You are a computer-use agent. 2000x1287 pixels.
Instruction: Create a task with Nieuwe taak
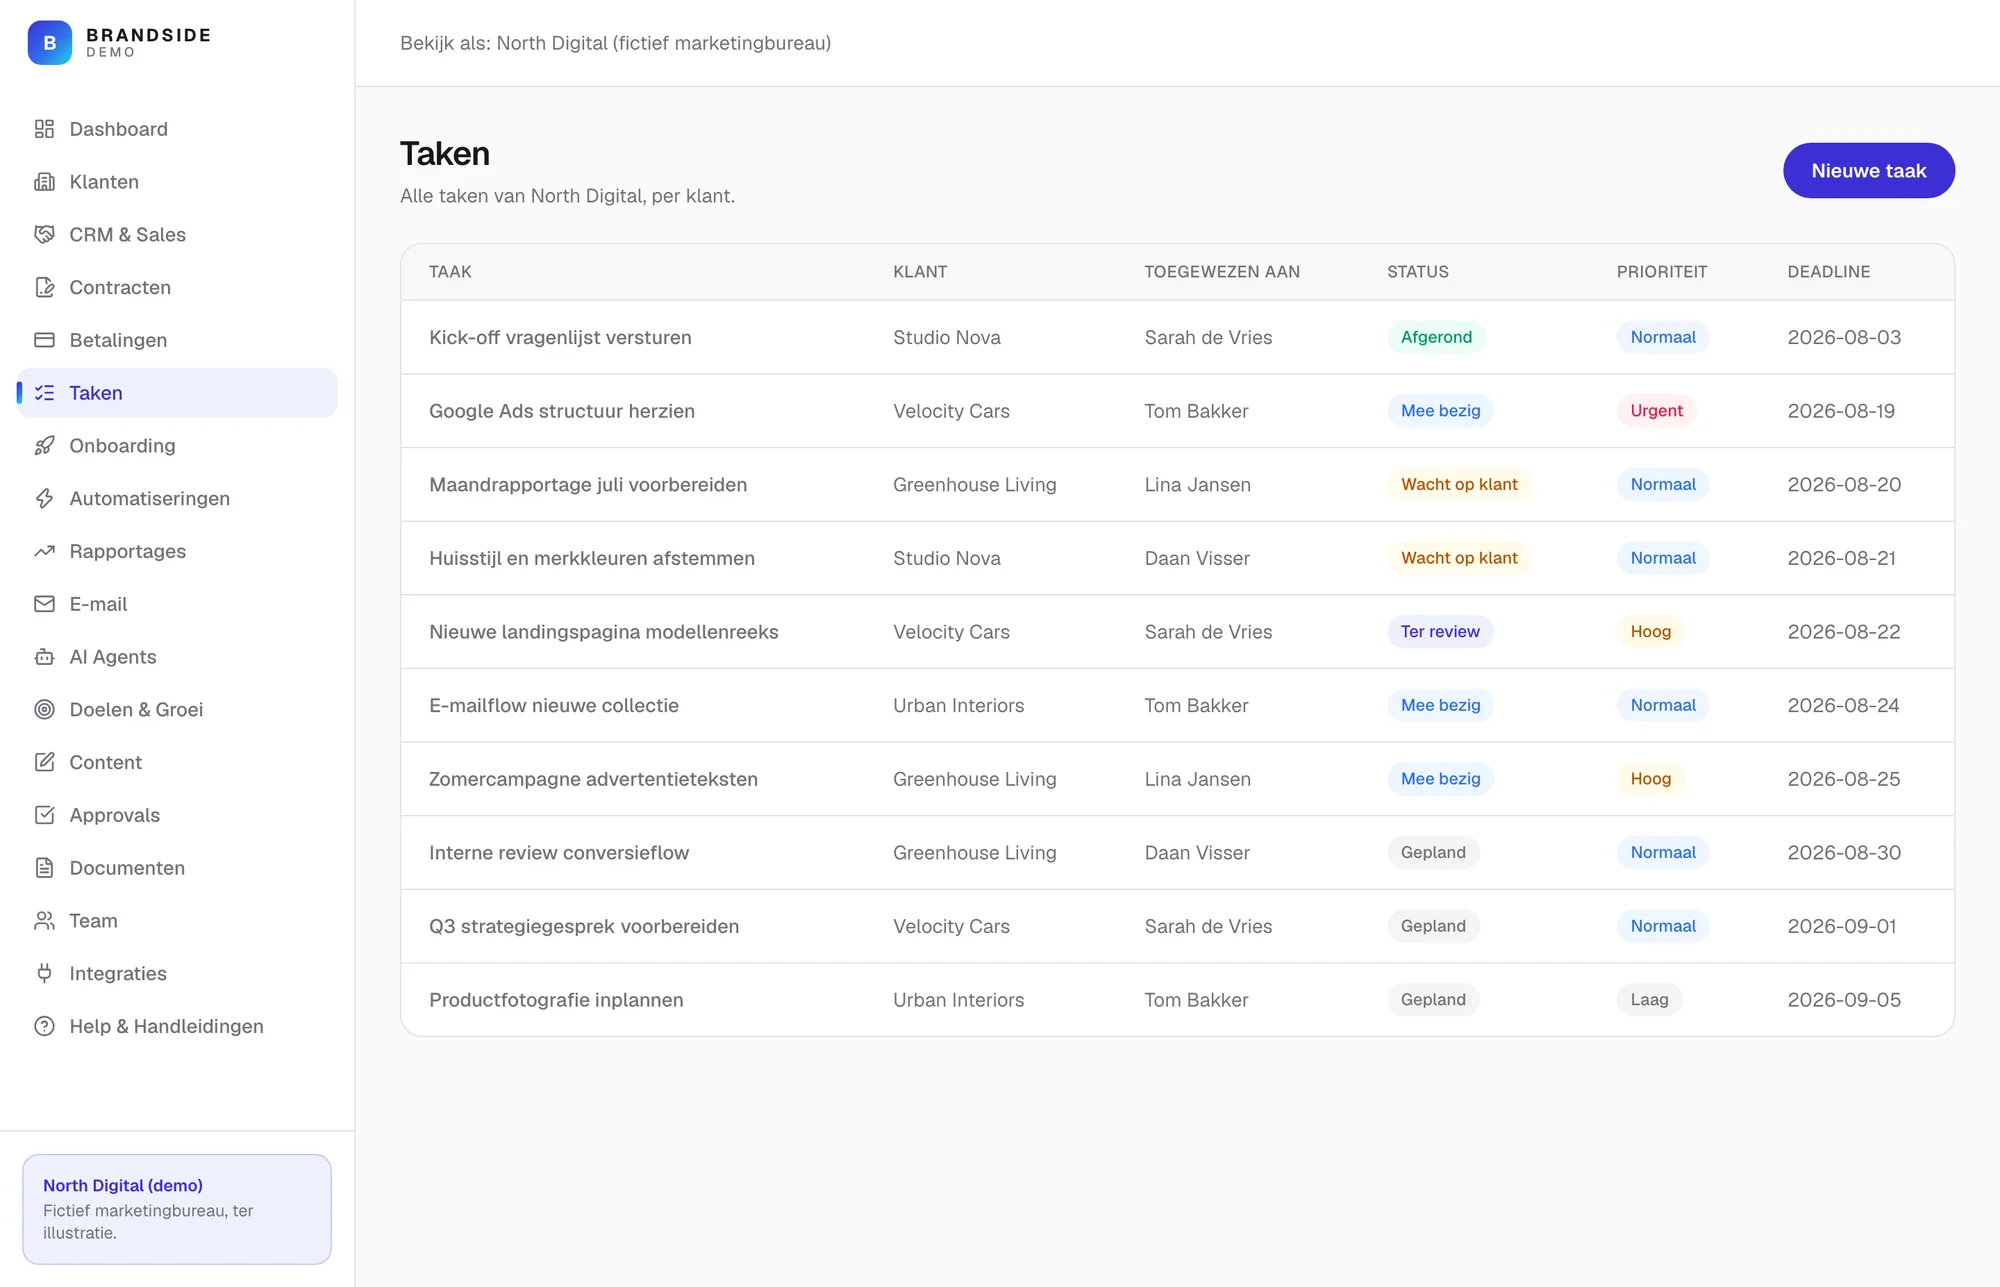point(1868,171)
